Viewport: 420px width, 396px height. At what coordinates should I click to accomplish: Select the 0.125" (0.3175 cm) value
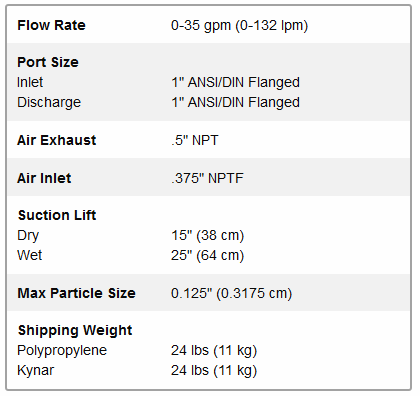pos(232,294)
